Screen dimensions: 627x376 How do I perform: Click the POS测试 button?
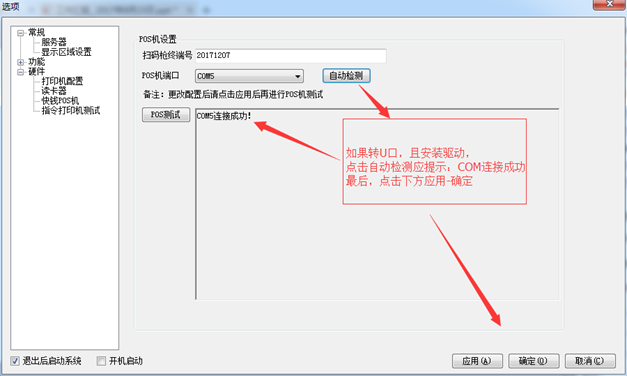[166, 115]
